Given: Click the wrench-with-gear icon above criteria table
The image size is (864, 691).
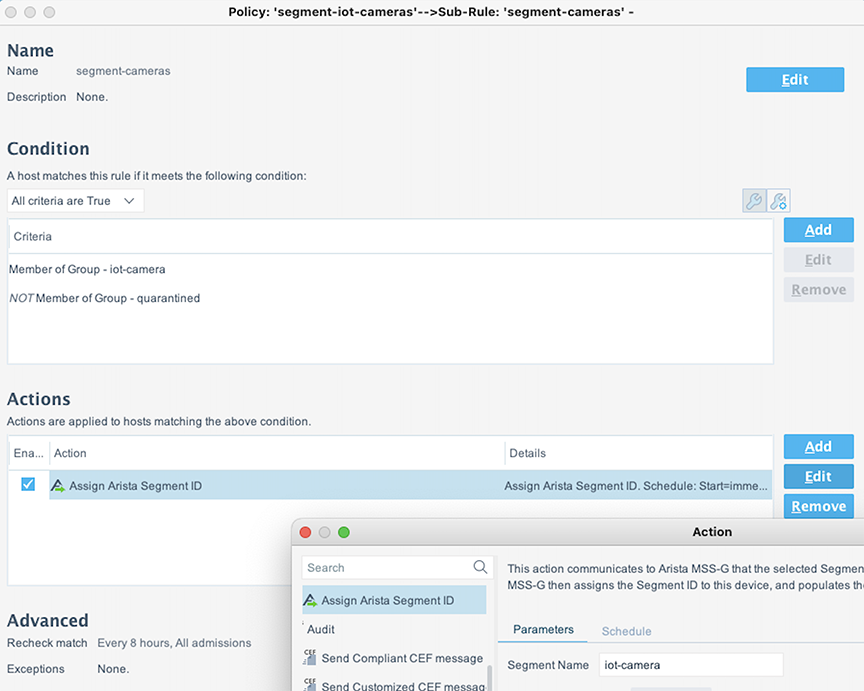Looking at the screenshot, I should [778, 201].
